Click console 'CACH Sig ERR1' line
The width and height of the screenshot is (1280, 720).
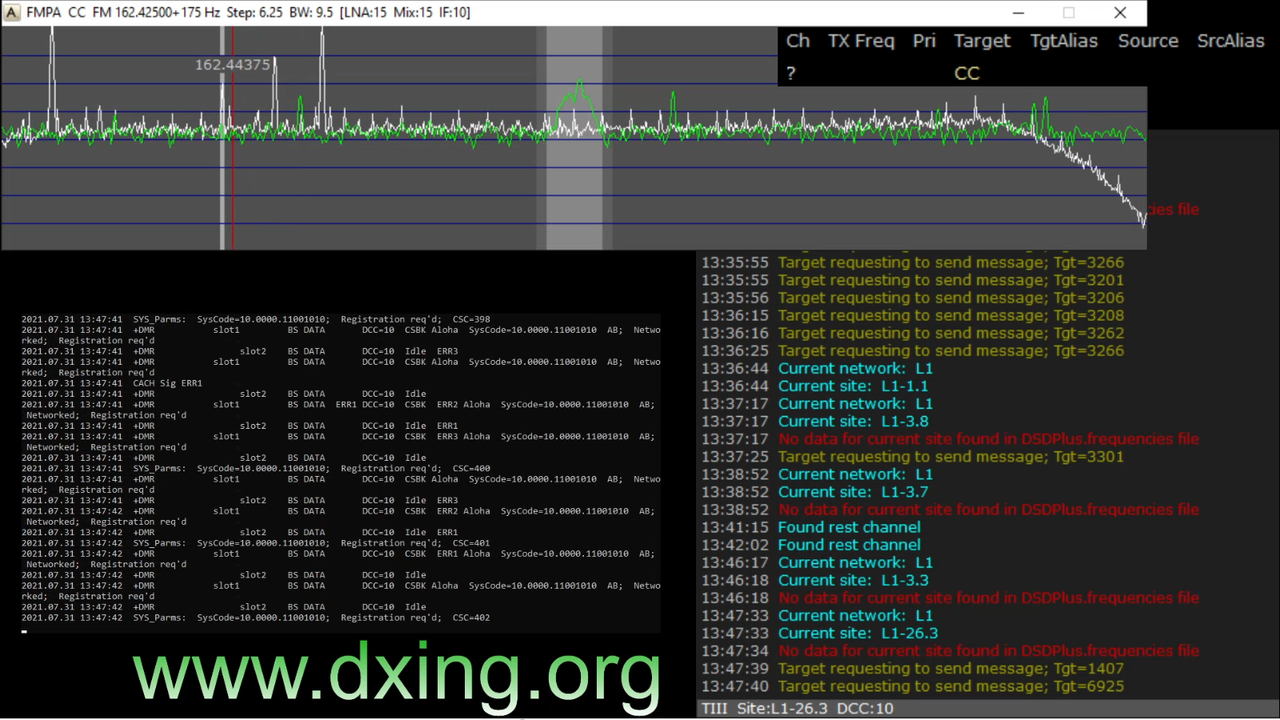tap(112, 384)
